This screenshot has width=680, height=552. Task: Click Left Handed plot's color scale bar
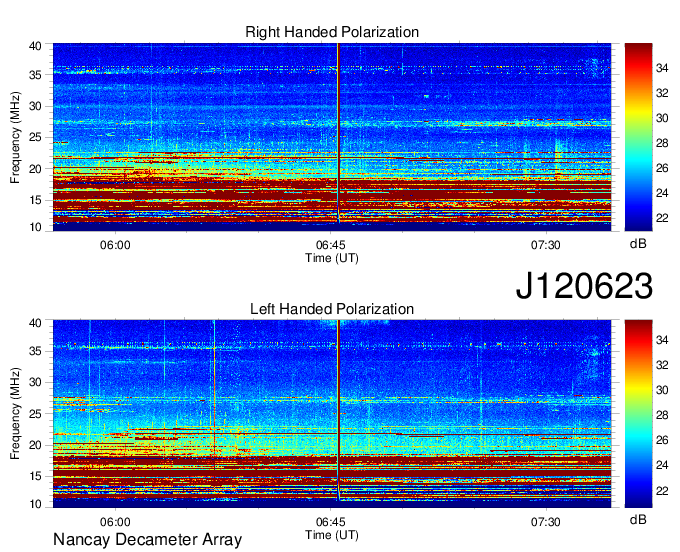pyautogui.click(x=638, y=414)
